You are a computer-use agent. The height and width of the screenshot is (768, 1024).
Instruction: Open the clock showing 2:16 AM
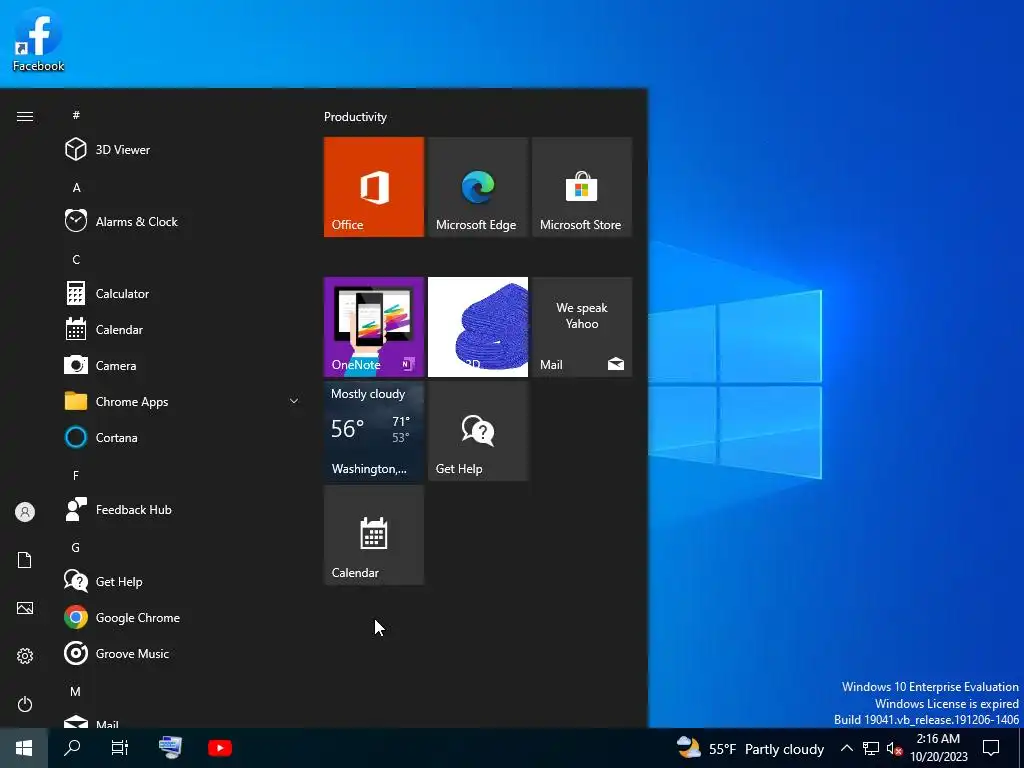pyautogui.click(x=938, y=748)
